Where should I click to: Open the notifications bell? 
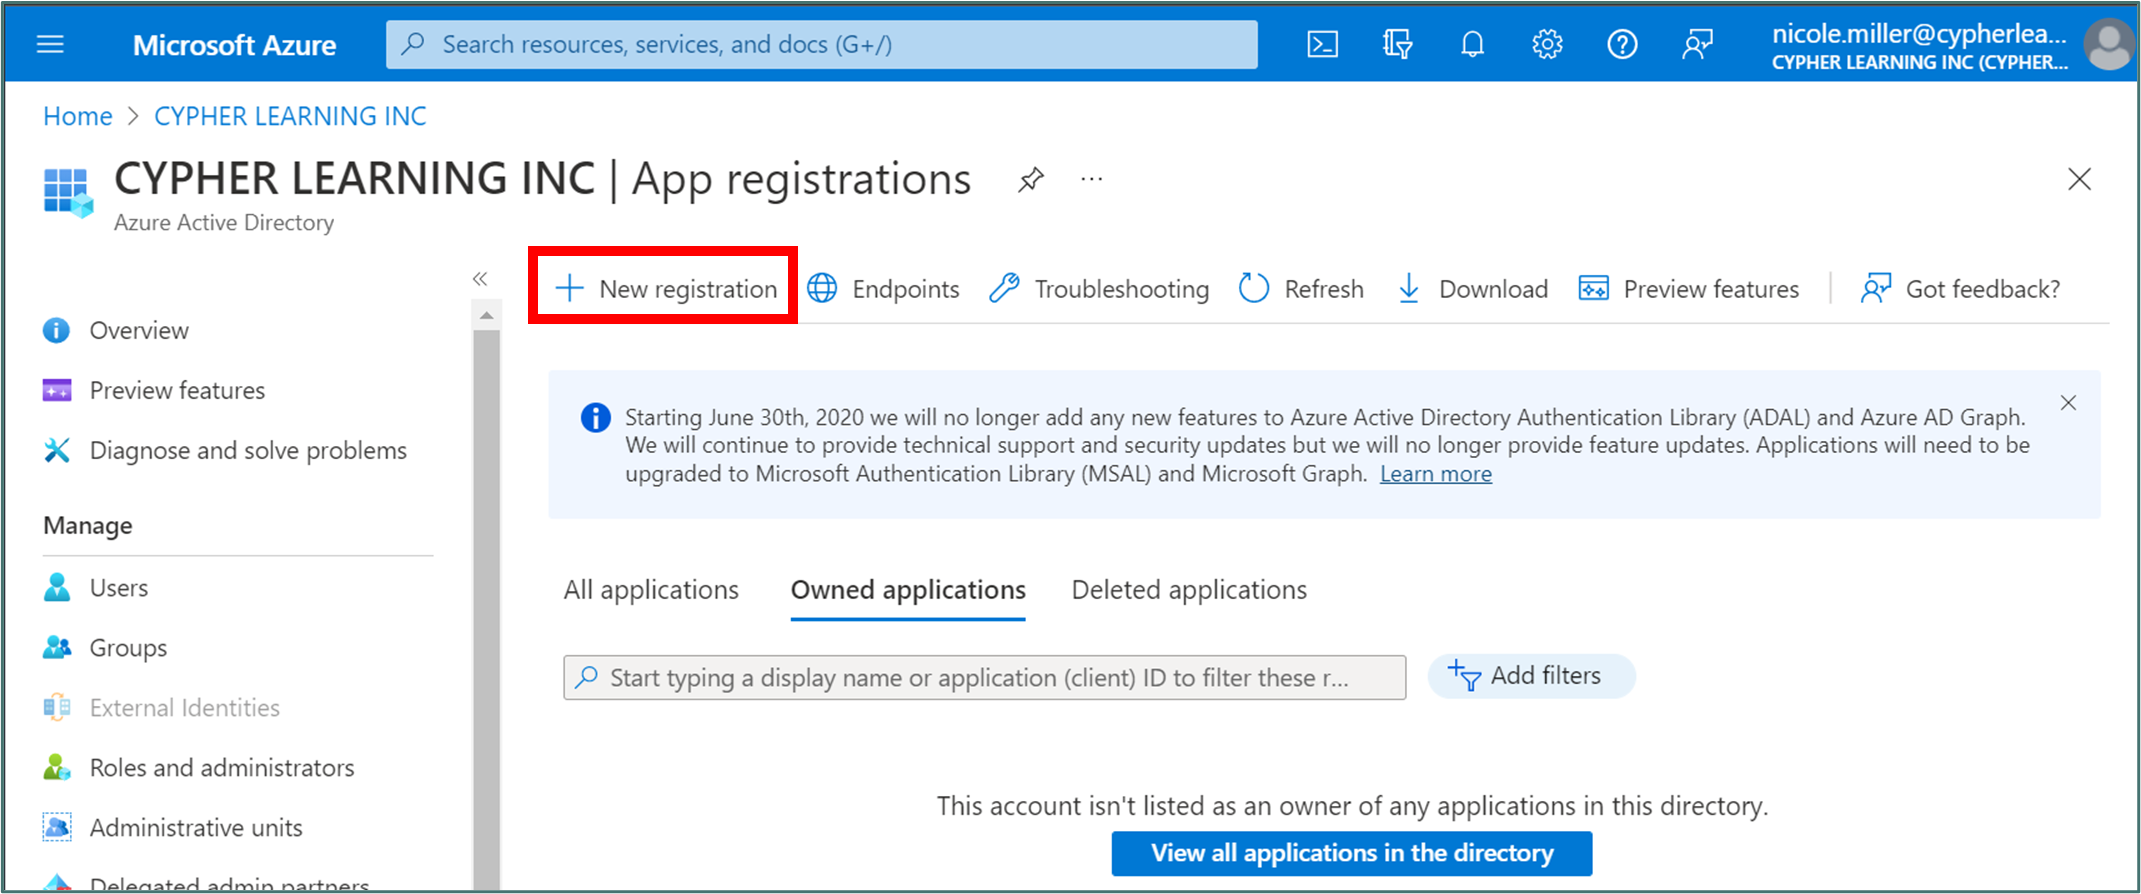pyautogui.click(x=1472, y=44)
